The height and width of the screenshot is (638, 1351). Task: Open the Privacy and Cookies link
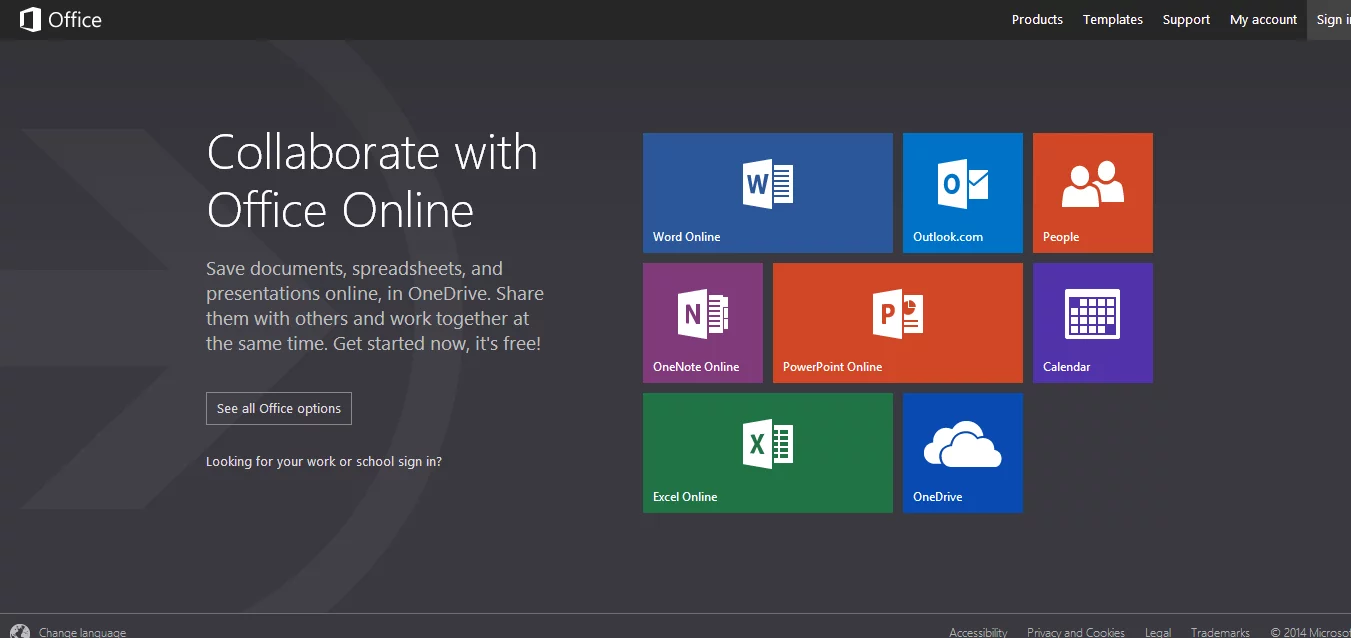point(1076,631)
